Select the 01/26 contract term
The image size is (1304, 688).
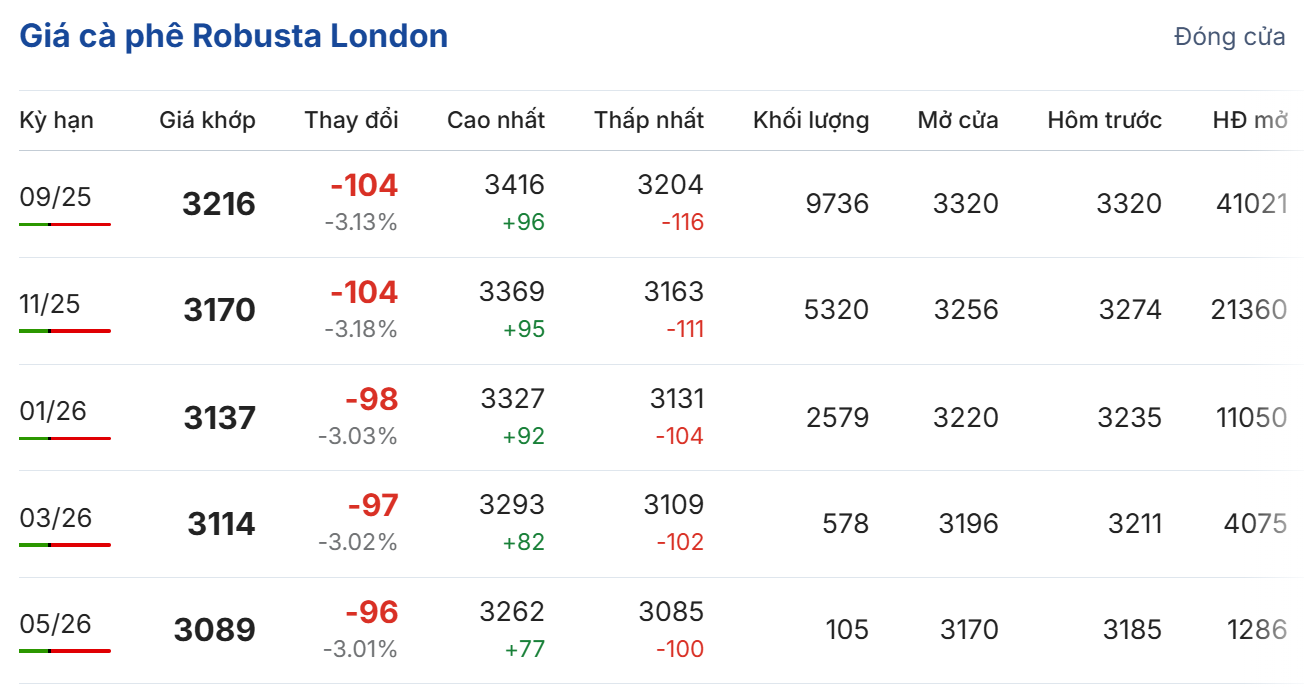(55, 411)
